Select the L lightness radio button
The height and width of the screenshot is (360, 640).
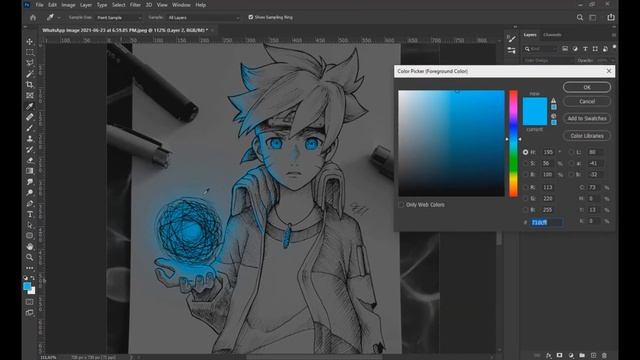[571, 152]
